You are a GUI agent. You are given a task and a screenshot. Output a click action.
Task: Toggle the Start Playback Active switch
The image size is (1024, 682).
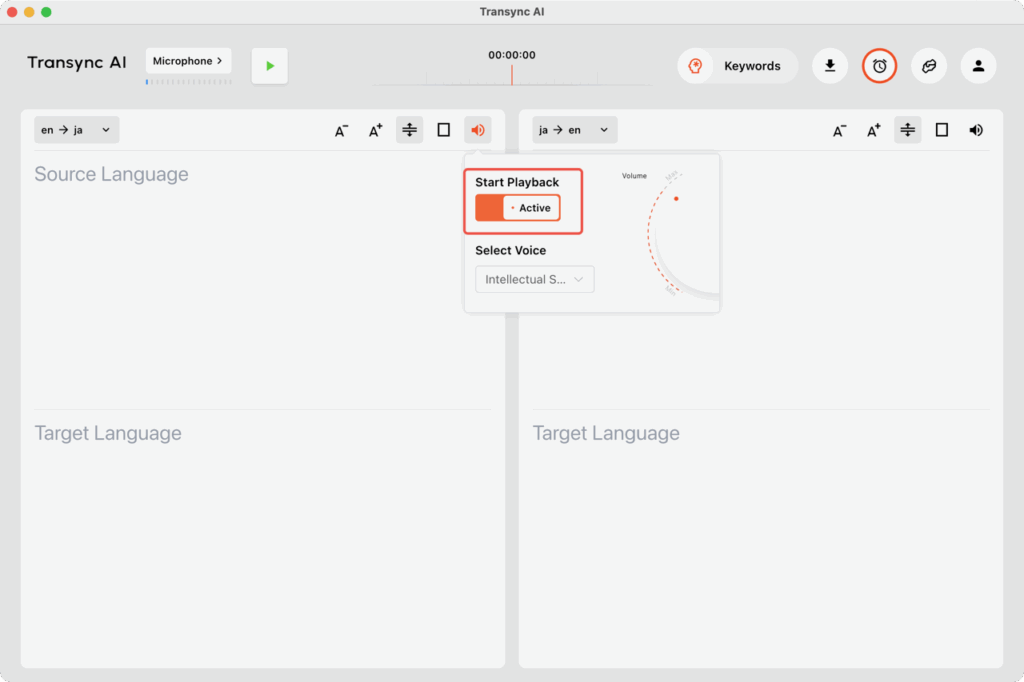517,208
